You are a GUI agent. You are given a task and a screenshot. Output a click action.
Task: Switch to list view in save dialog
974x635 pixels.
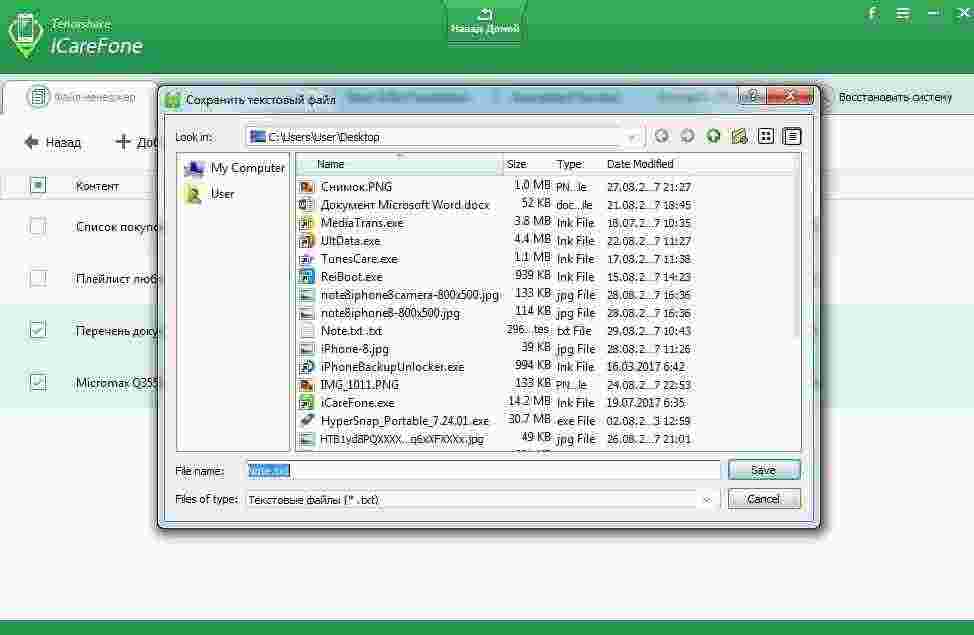(x=766, y=136)
